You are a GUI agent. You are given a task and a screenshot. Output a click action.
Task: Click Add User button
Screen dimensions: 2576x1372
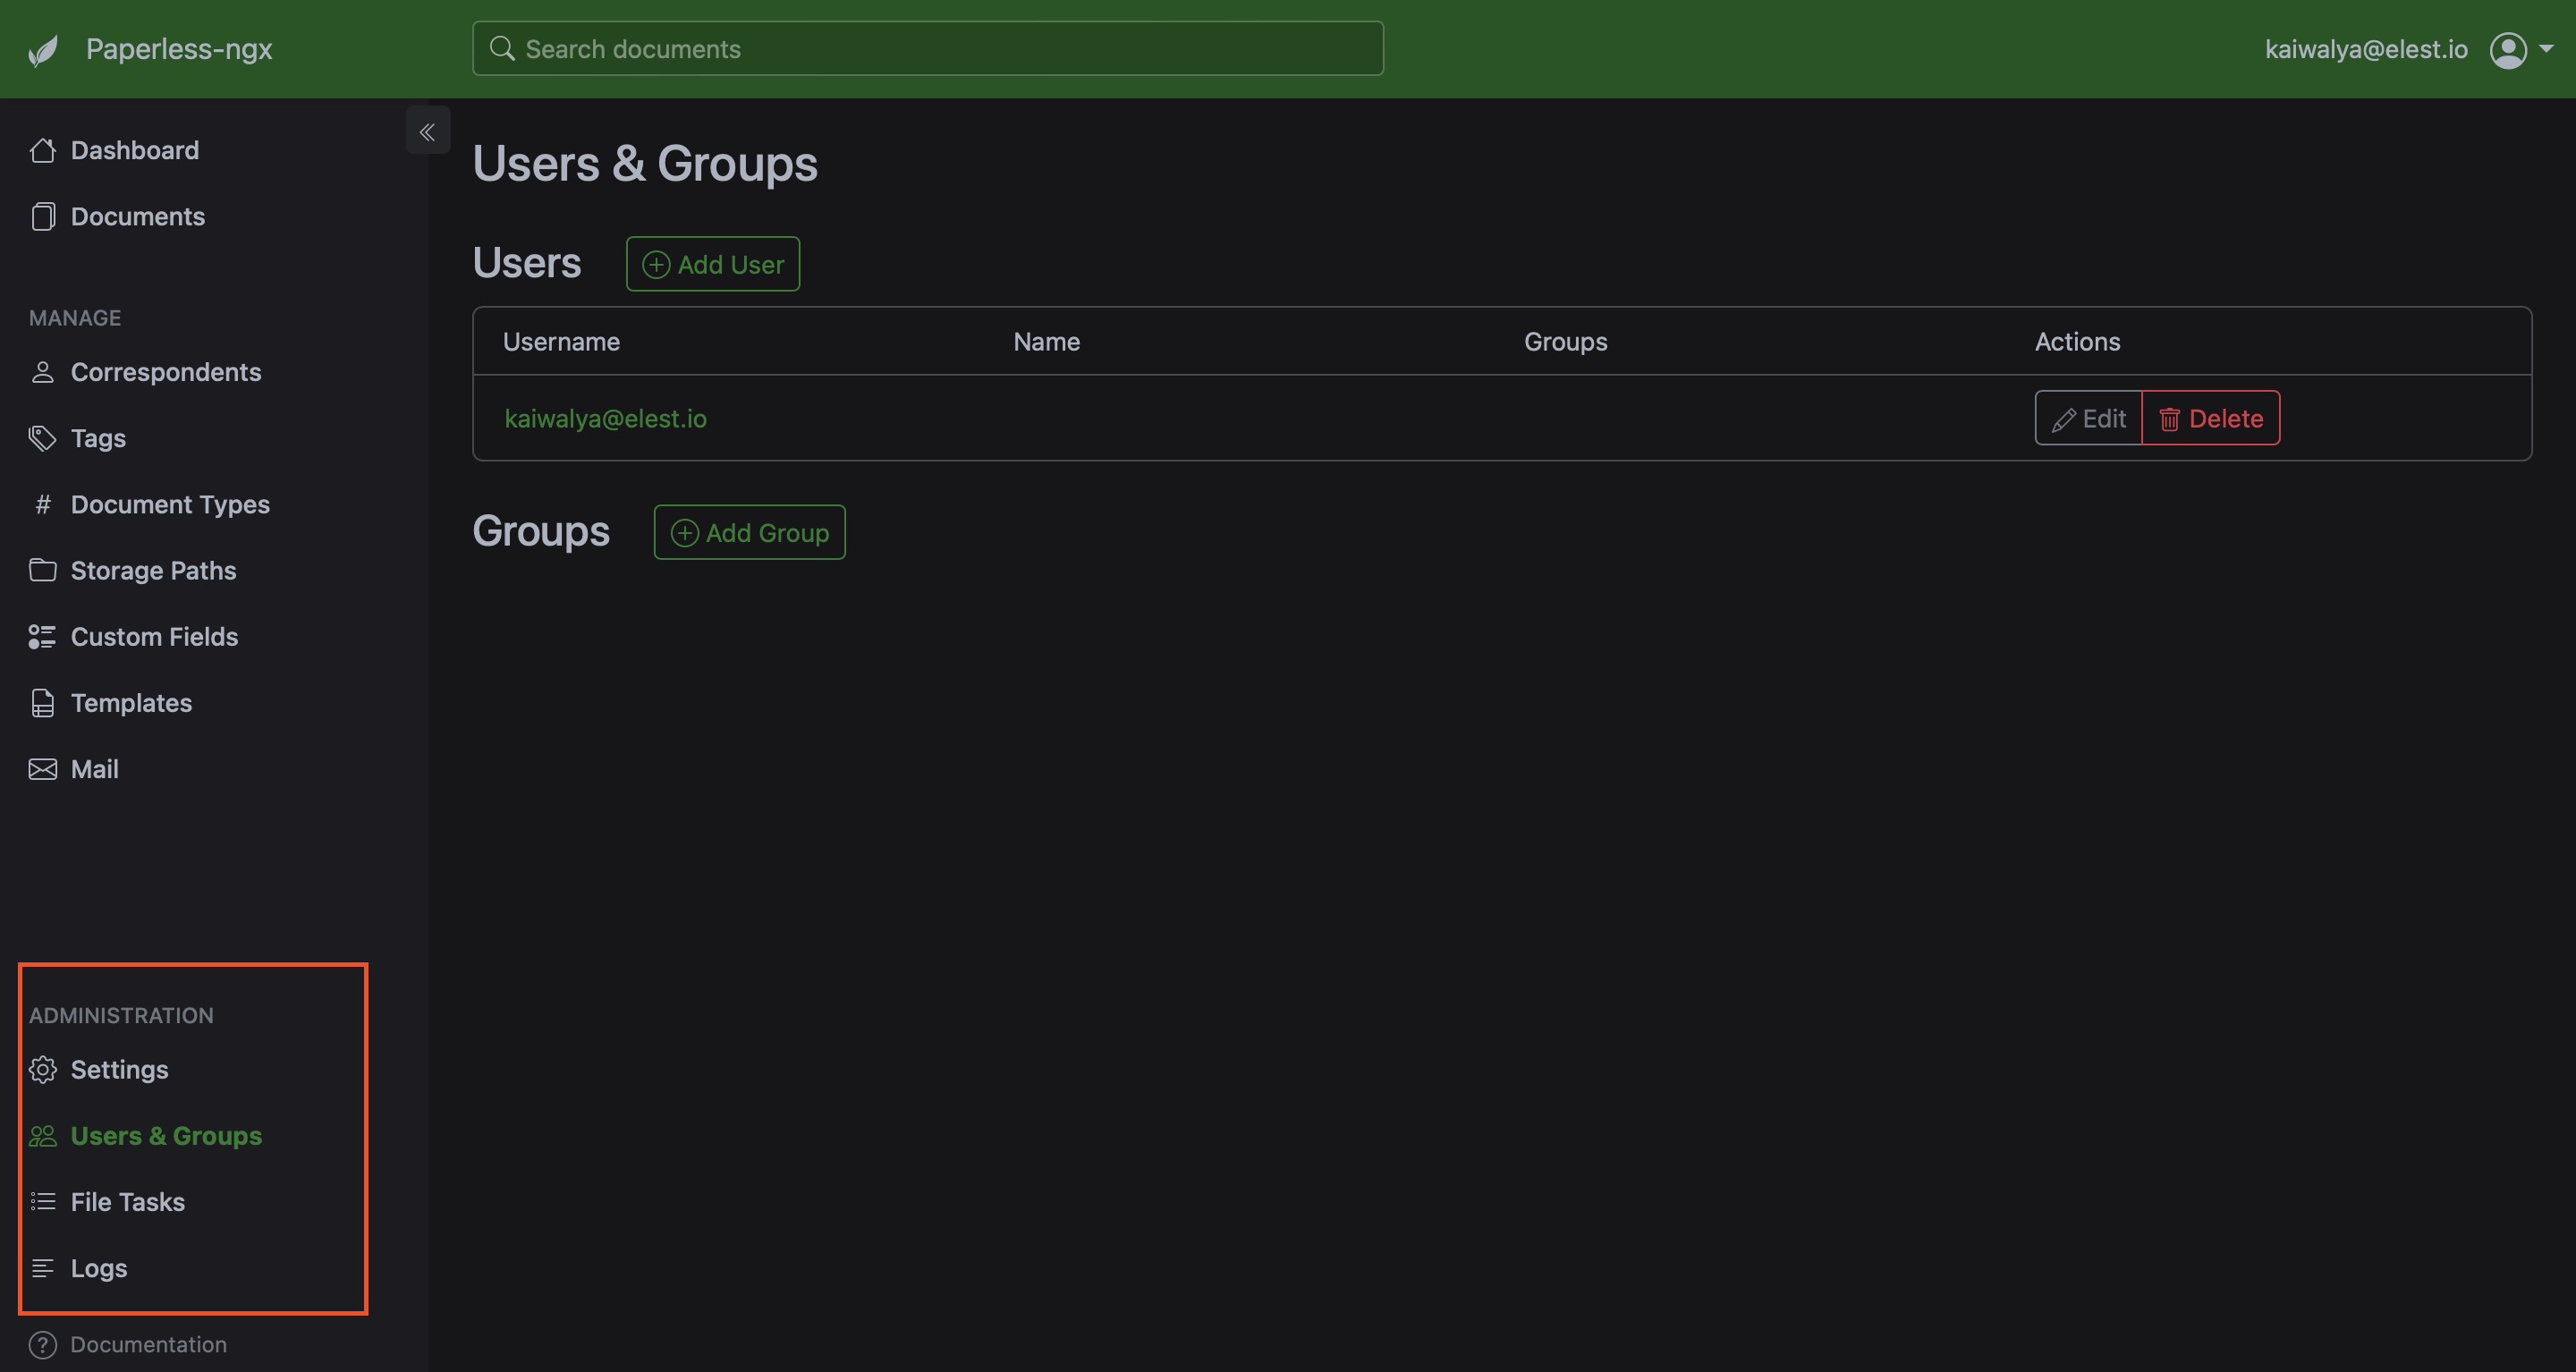pyautogui.click(x=712, y=262)
